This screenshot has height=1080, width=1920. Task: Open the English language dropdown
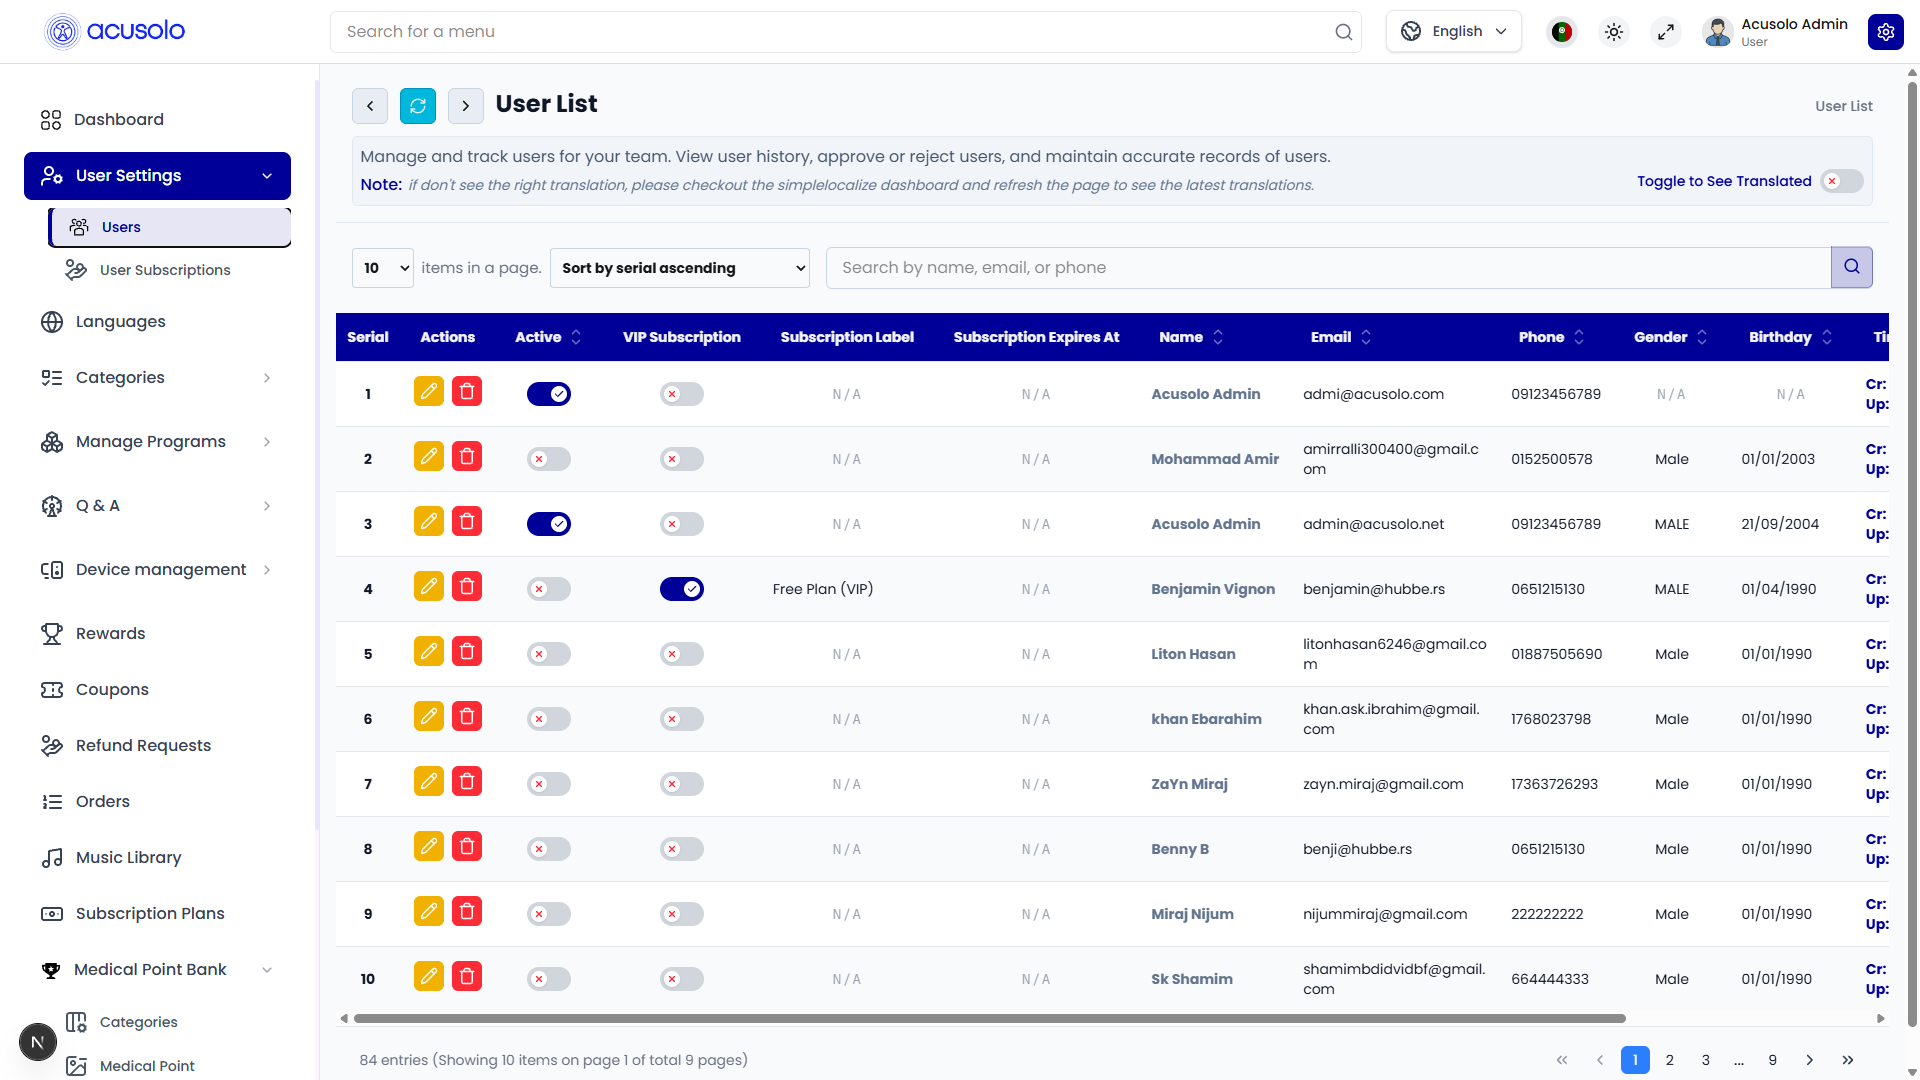pyautogui.click(x=1454, y=31)
